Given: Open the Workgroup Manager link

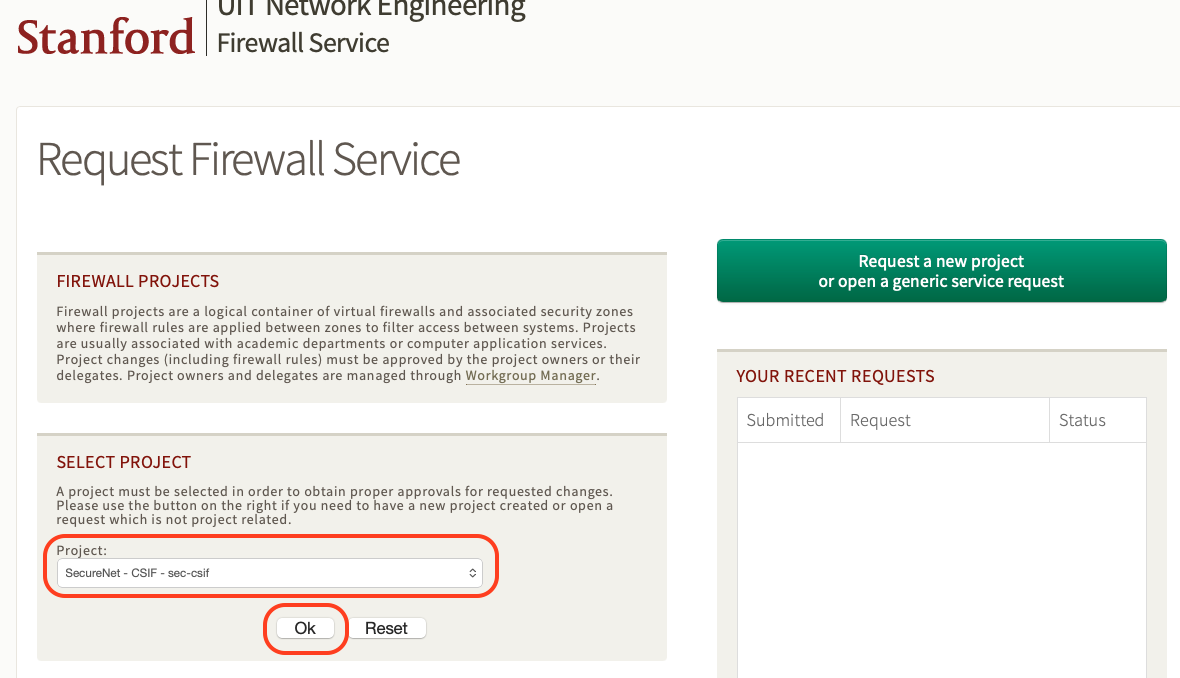Looking at the screenshot, I should (x=531, y=375).
